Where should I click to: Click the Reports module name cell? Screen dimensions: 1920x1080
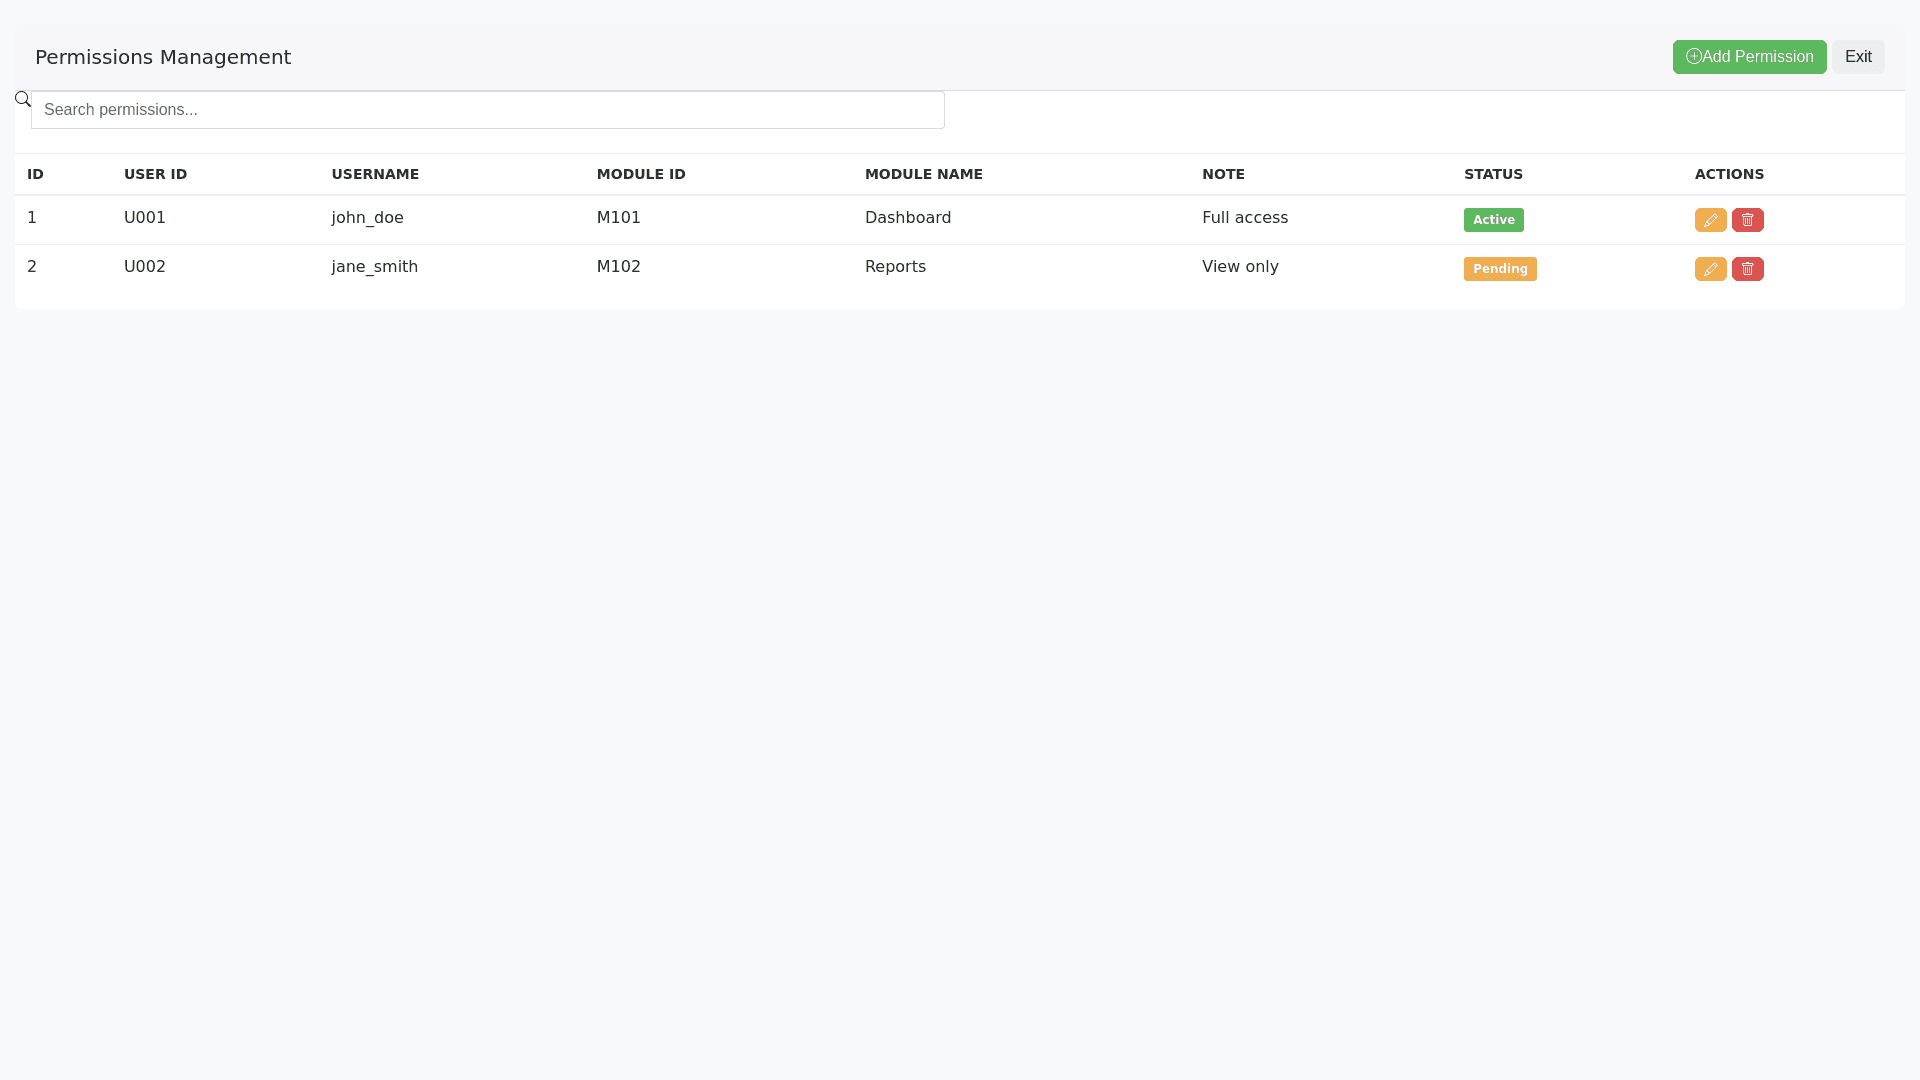[895, 267]
